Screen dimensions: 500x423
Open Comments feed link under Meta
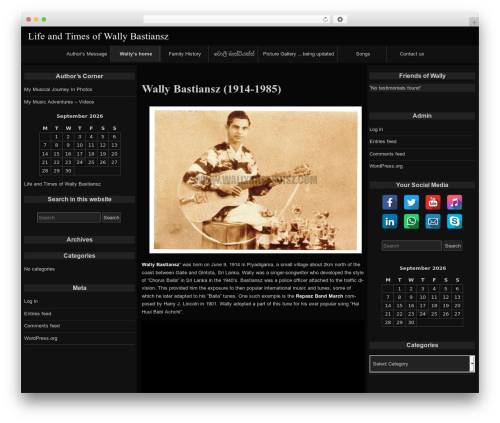(x=42, y=326)
